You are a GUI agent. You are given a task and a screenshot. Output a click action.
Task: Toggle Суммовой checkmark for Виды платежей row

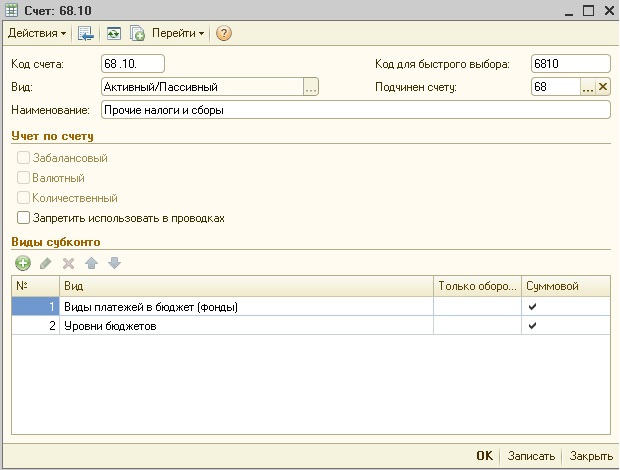532,307
